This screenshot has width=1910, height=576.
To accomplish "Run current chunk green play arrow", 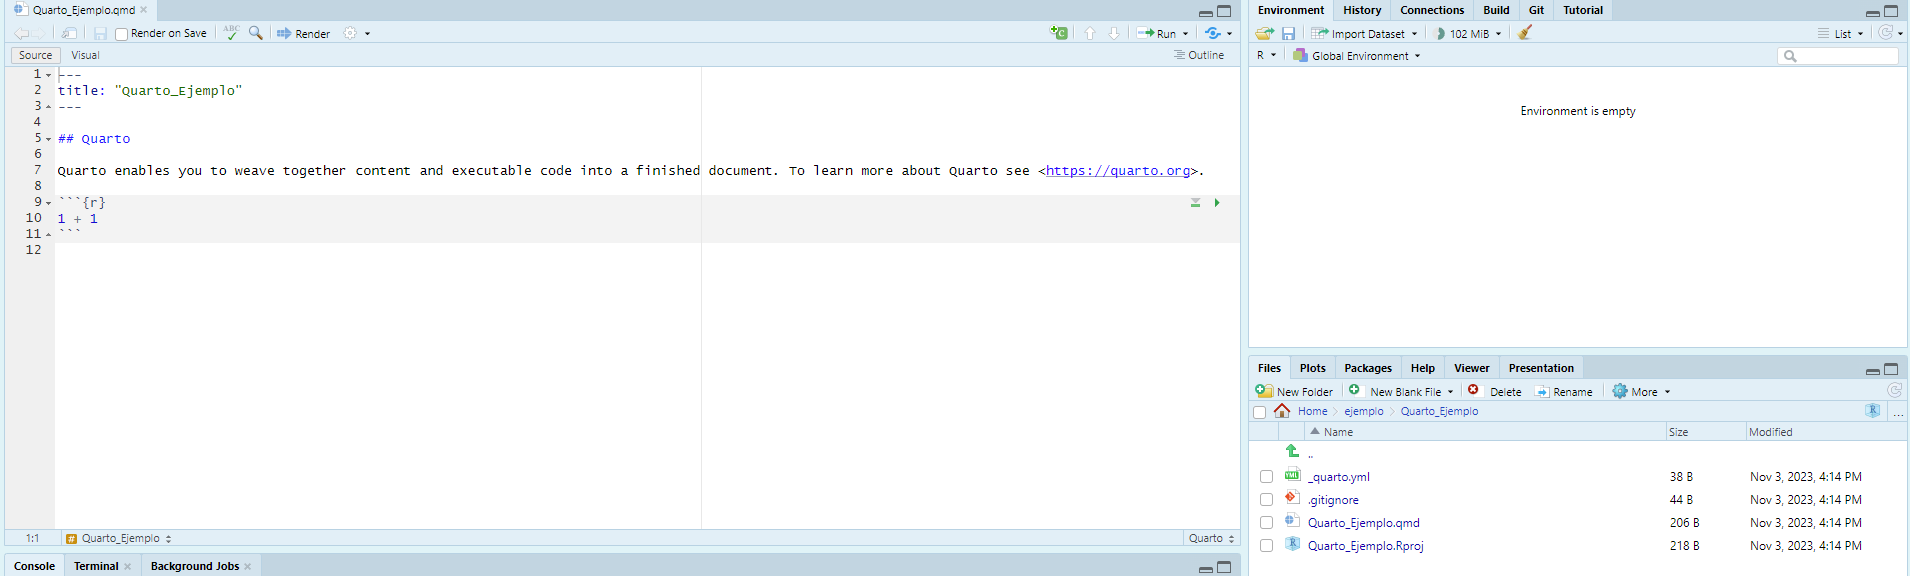I will pos(1217,203).
